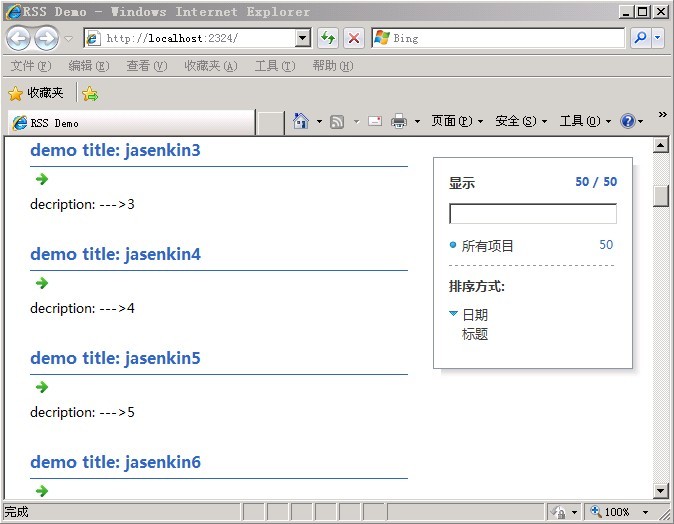This screenshot has width=674, height=524.
Task: Print the page with the printer icon
Action: point(399,121)
